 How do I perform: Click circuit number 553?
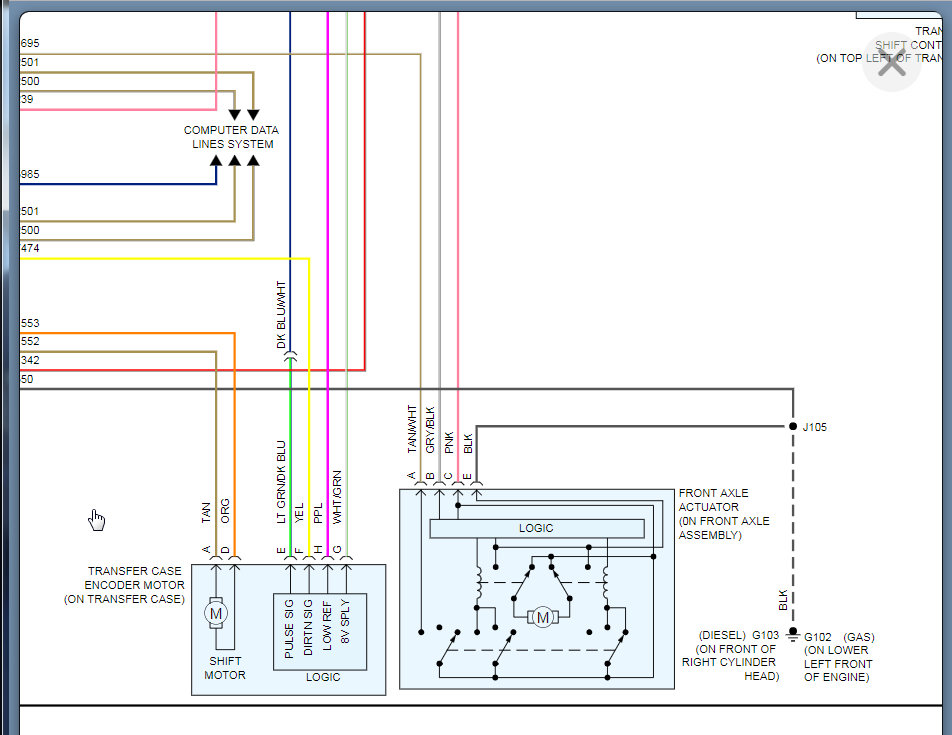coord(30,323)
